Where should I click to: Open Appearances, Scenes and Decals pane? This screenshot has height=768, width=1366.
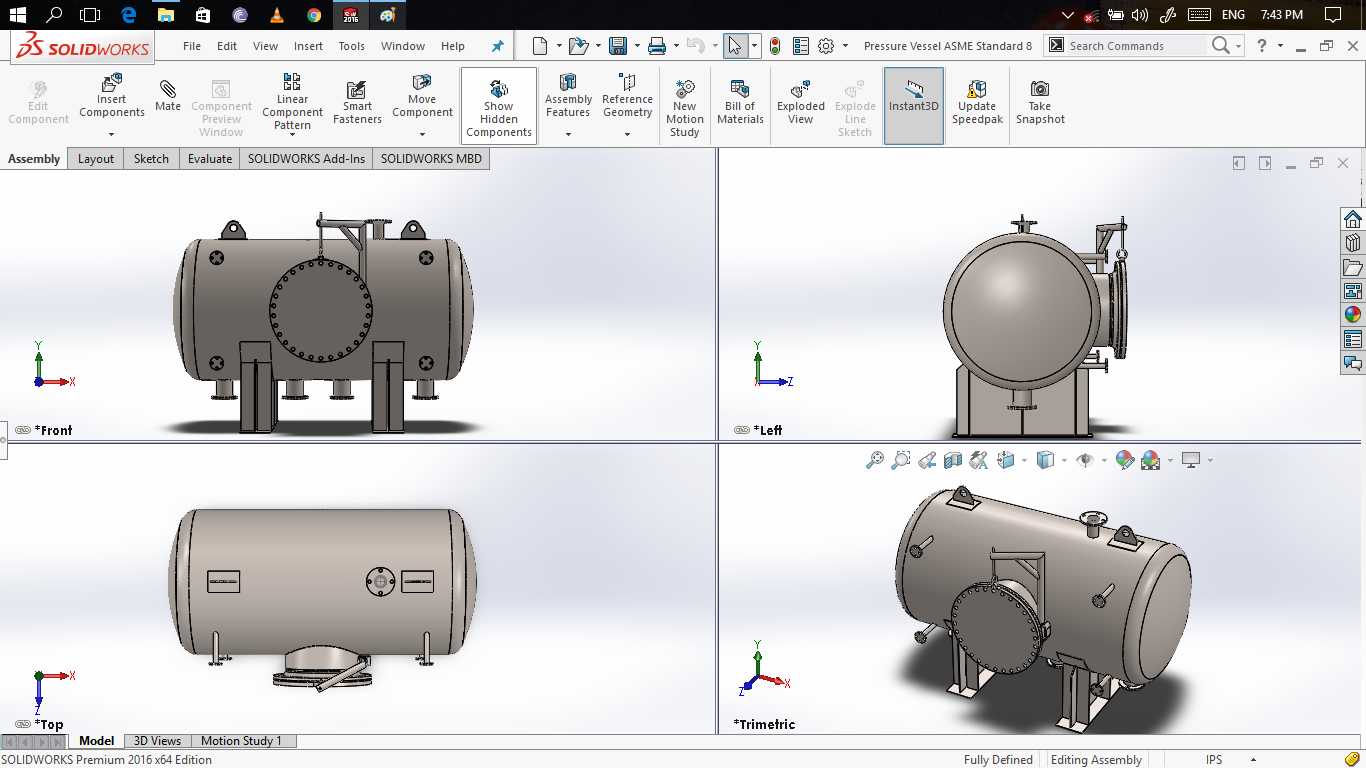[1352, 315]
